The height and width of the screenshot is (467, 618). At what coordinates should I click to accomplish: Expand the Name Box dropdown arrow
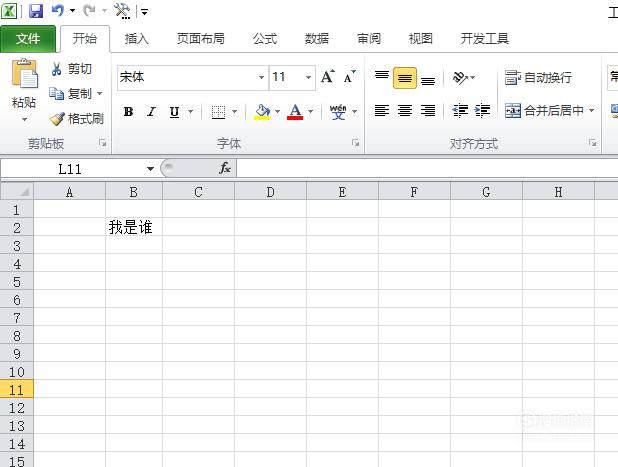tap(150, 169)
